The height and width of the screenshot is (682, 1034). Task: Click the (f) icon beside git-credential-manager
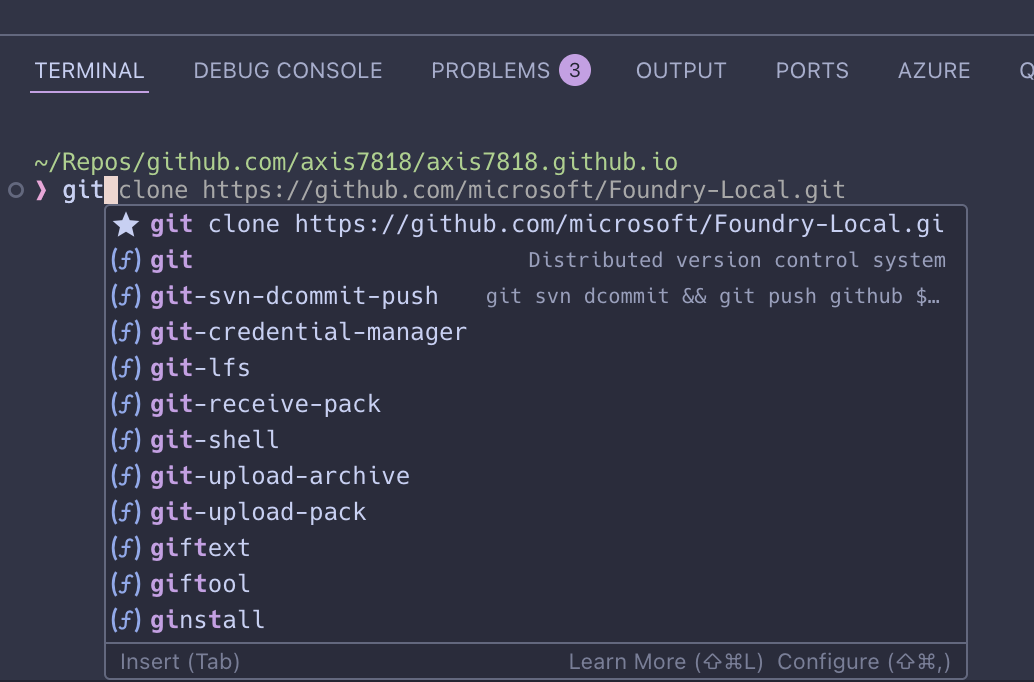pyautogui.click(x=126, y=332)
